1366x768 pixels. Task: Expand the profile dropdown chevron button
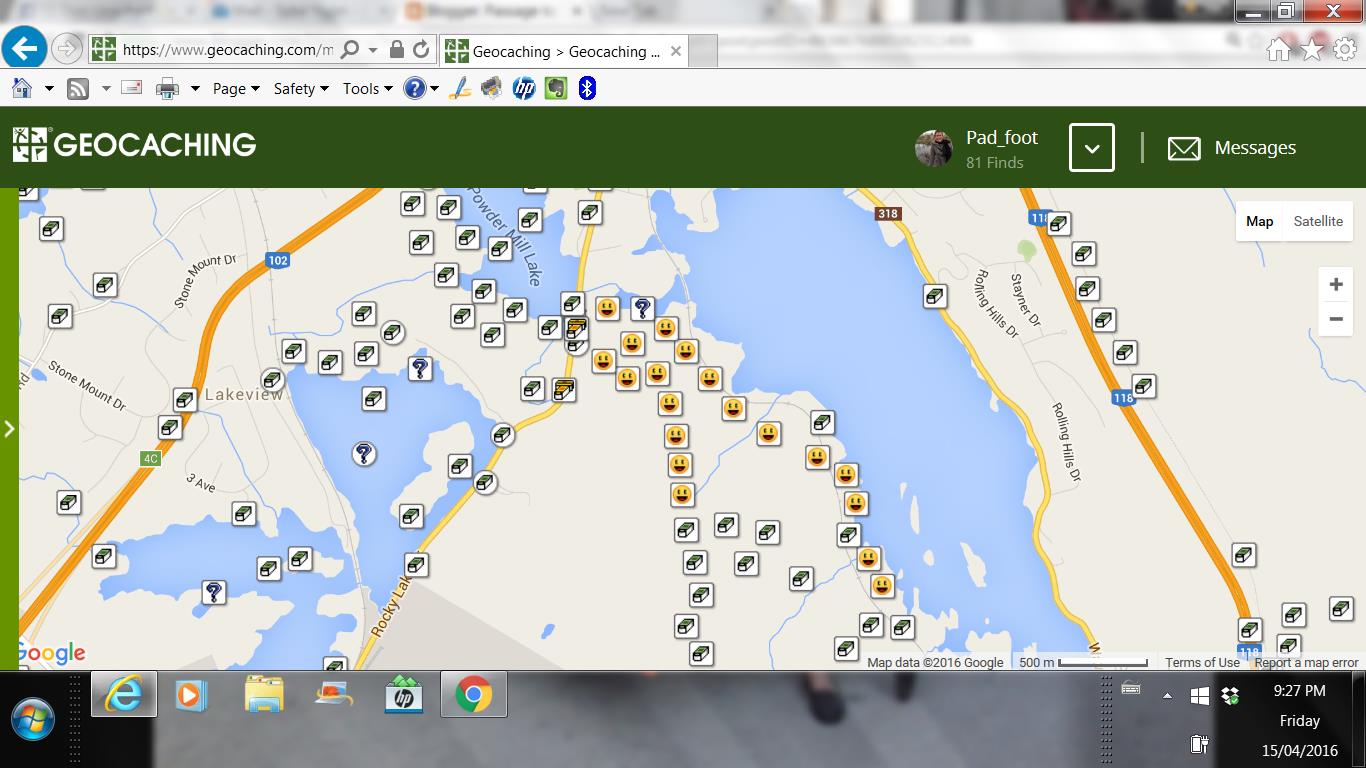point(1092,148)
